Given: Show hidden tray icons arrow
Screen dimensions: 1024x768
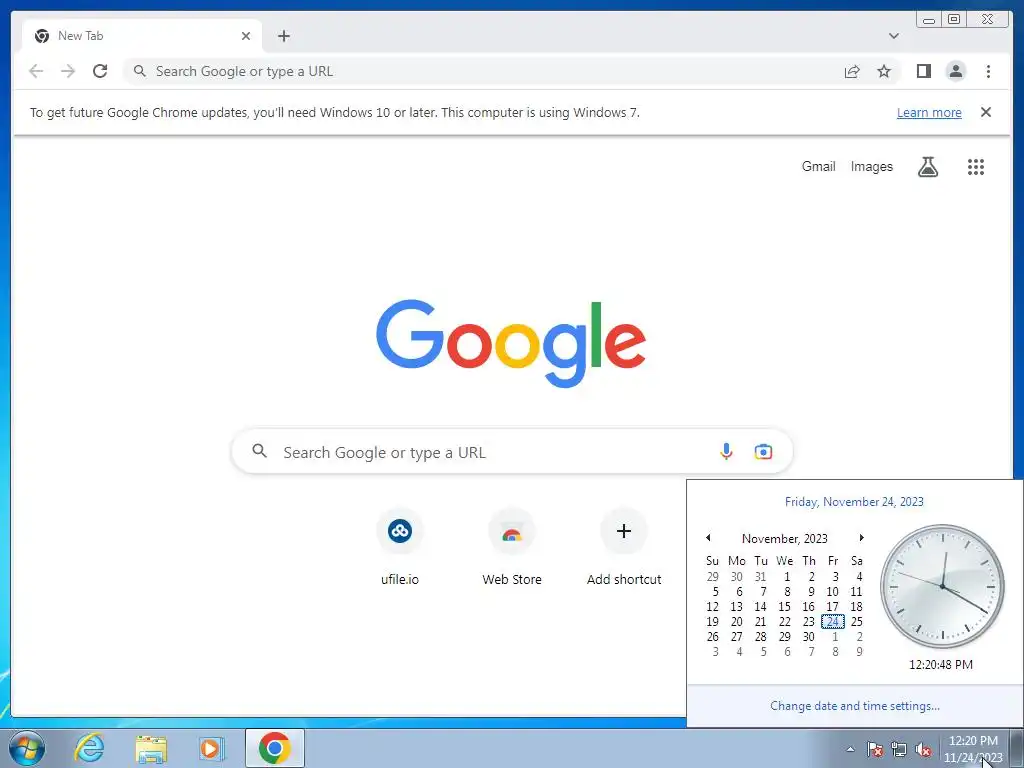Looking at the screenshot, I should [850, 749].
